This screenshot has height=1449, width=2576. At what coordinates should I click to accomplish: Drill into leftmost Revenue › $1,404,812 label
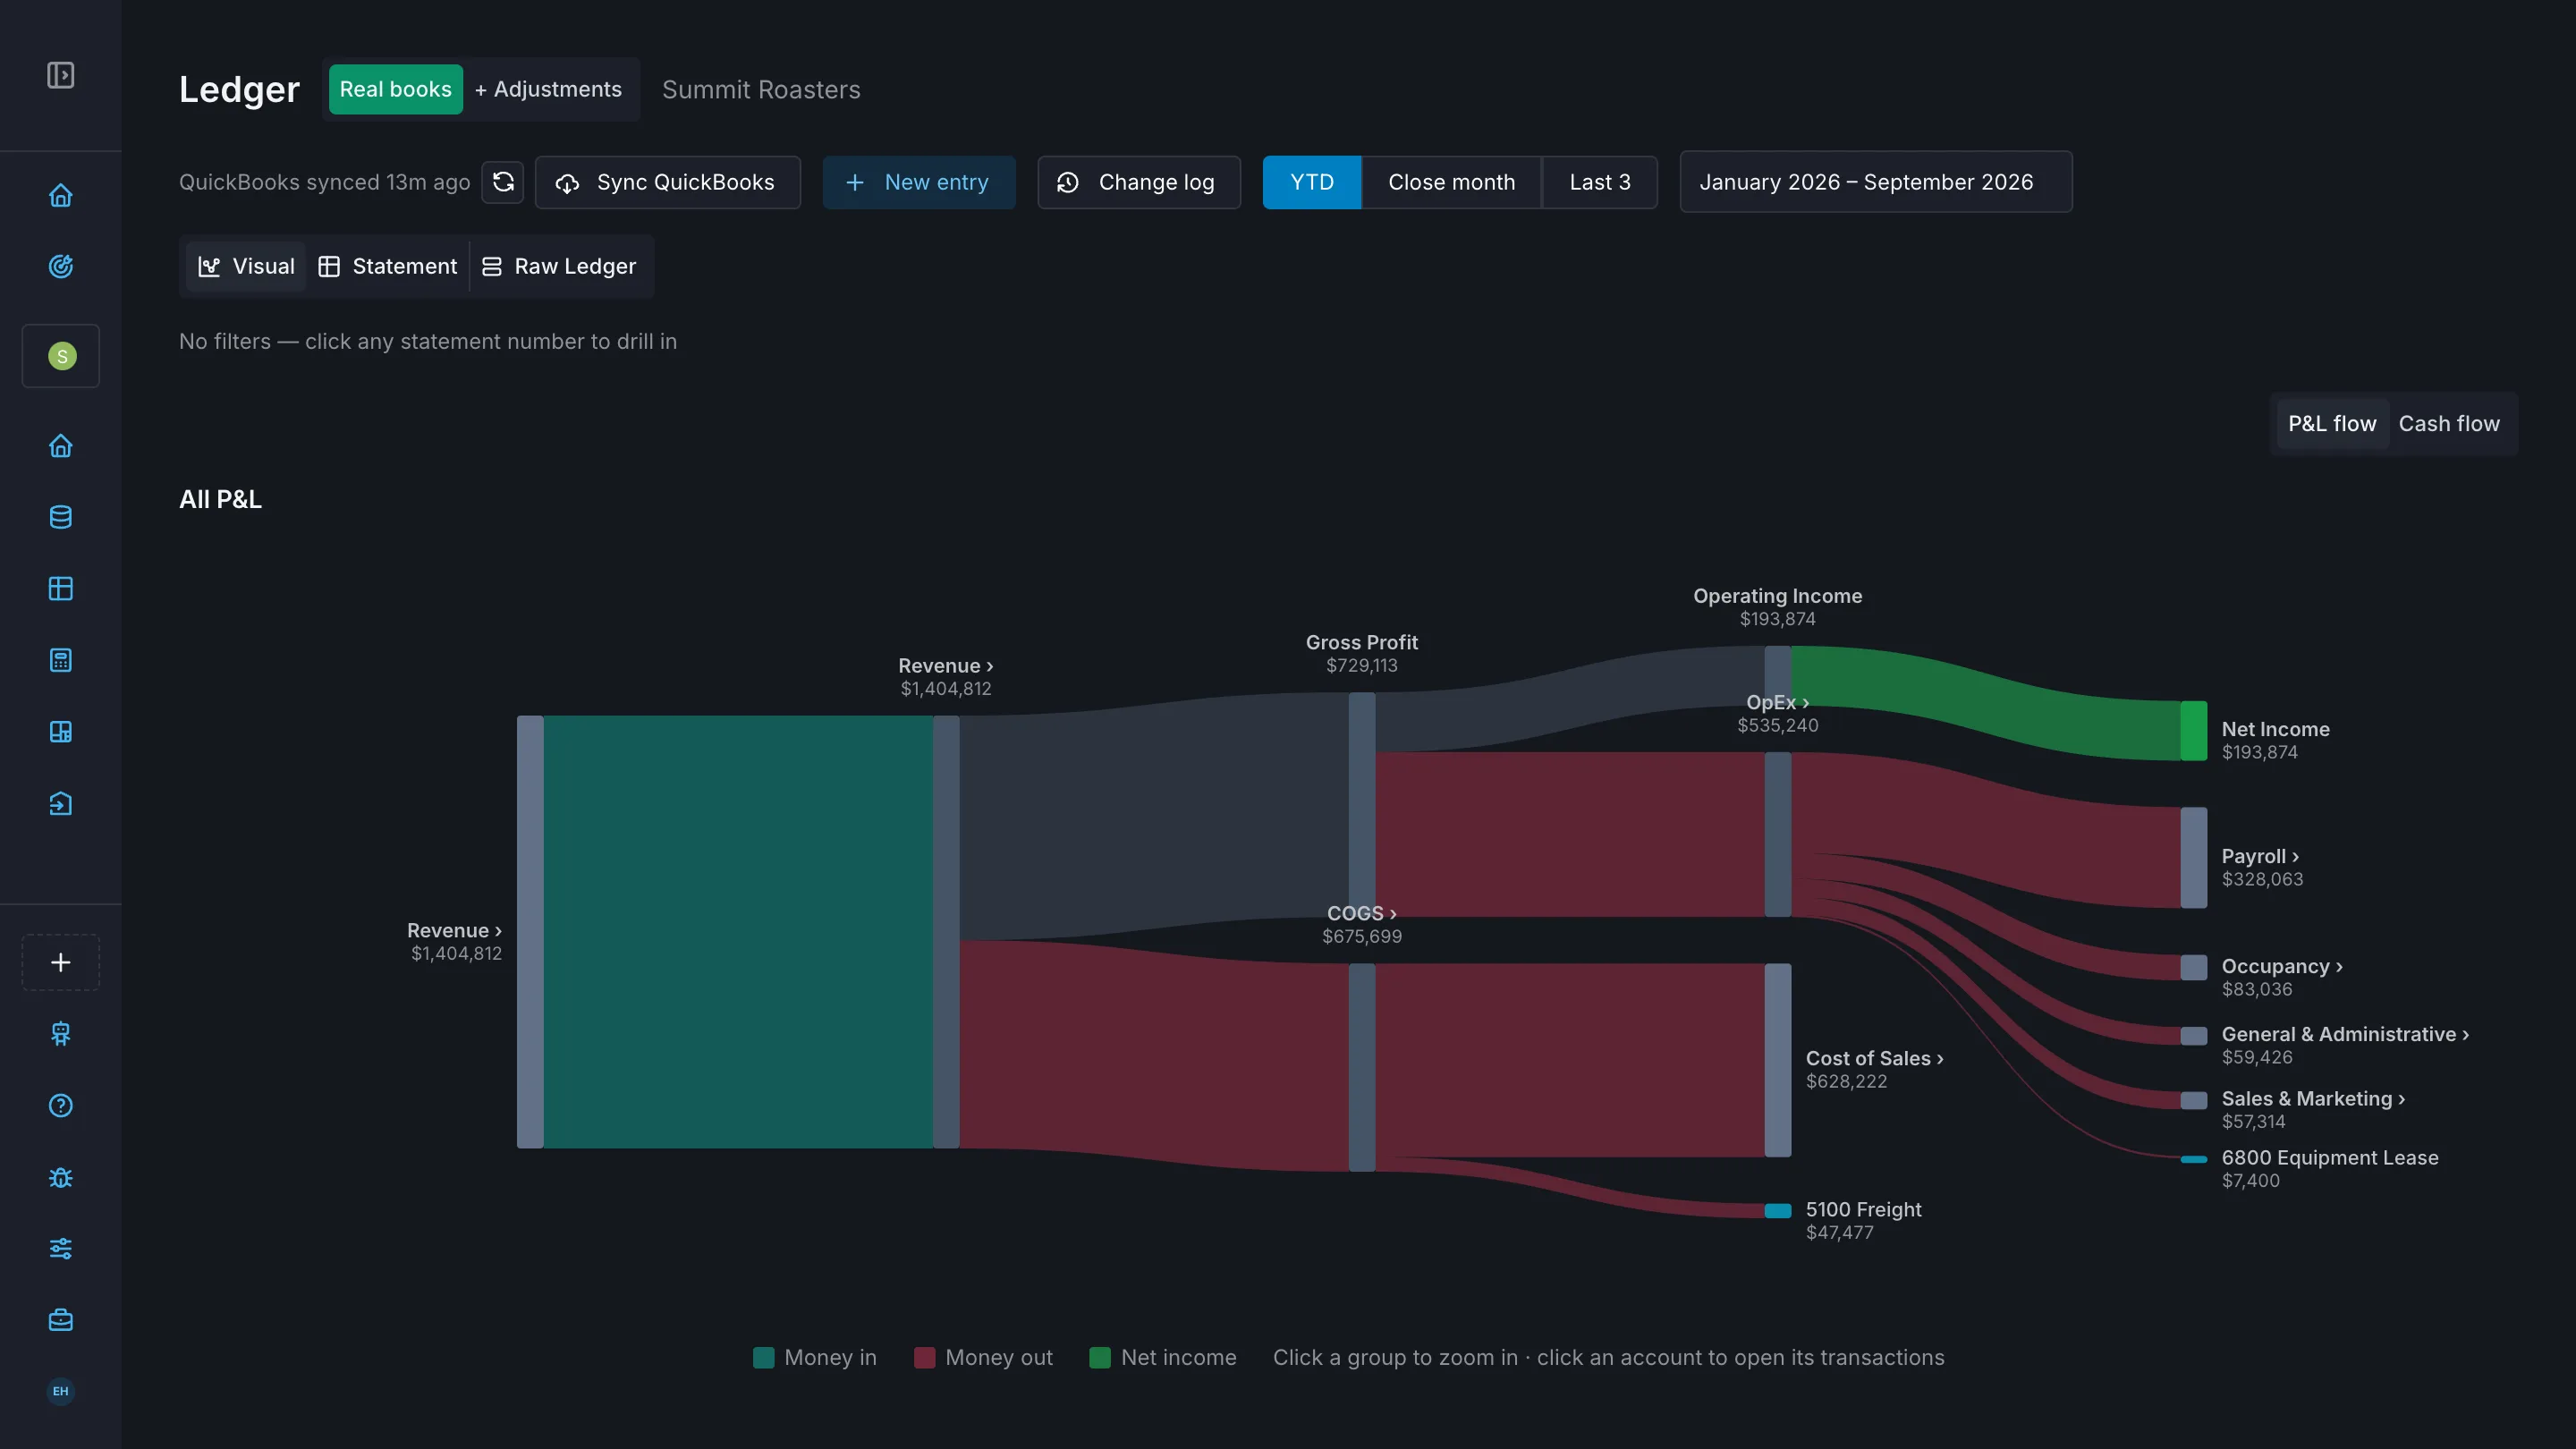click(x=455, y=941)
